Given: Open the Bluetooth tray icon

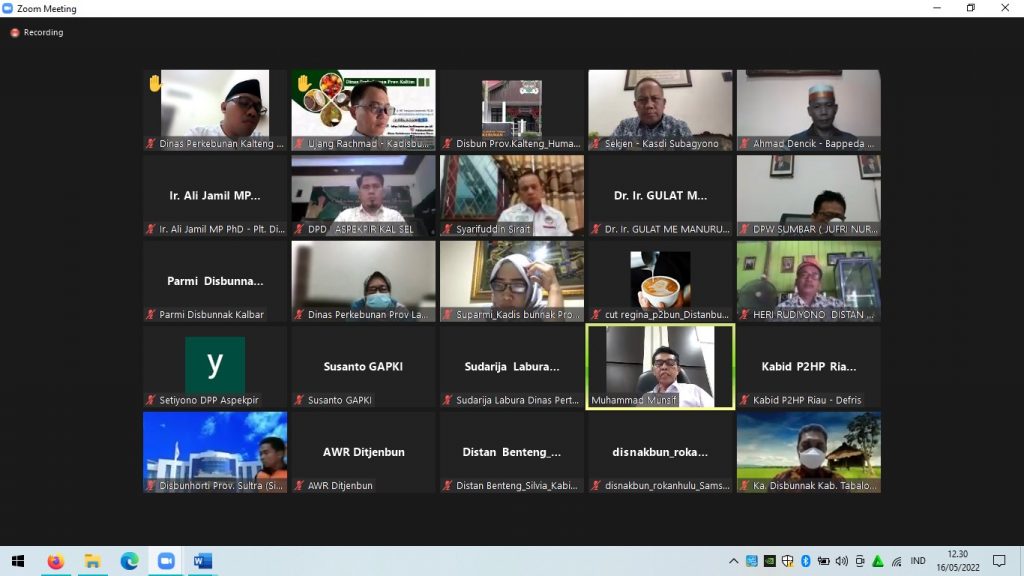Looking at the screenshot, I should [x=805, y=561].
